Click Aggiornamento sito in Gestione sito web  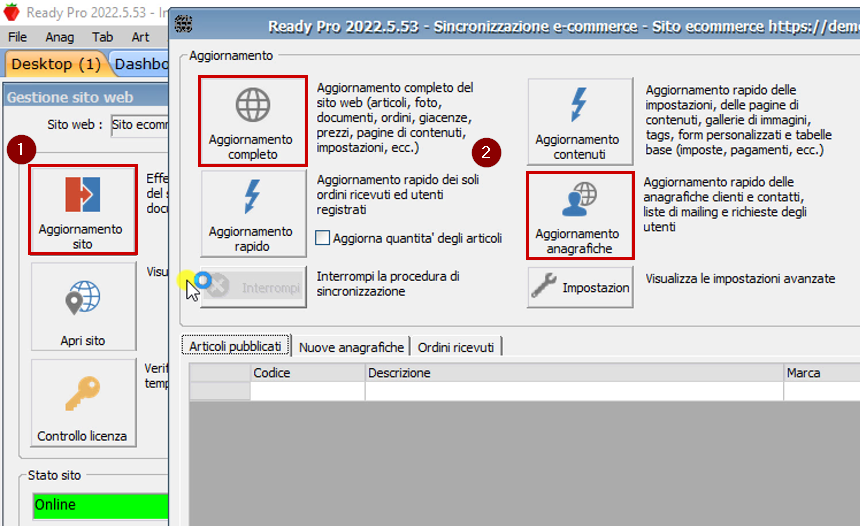(x=83, y=210)
